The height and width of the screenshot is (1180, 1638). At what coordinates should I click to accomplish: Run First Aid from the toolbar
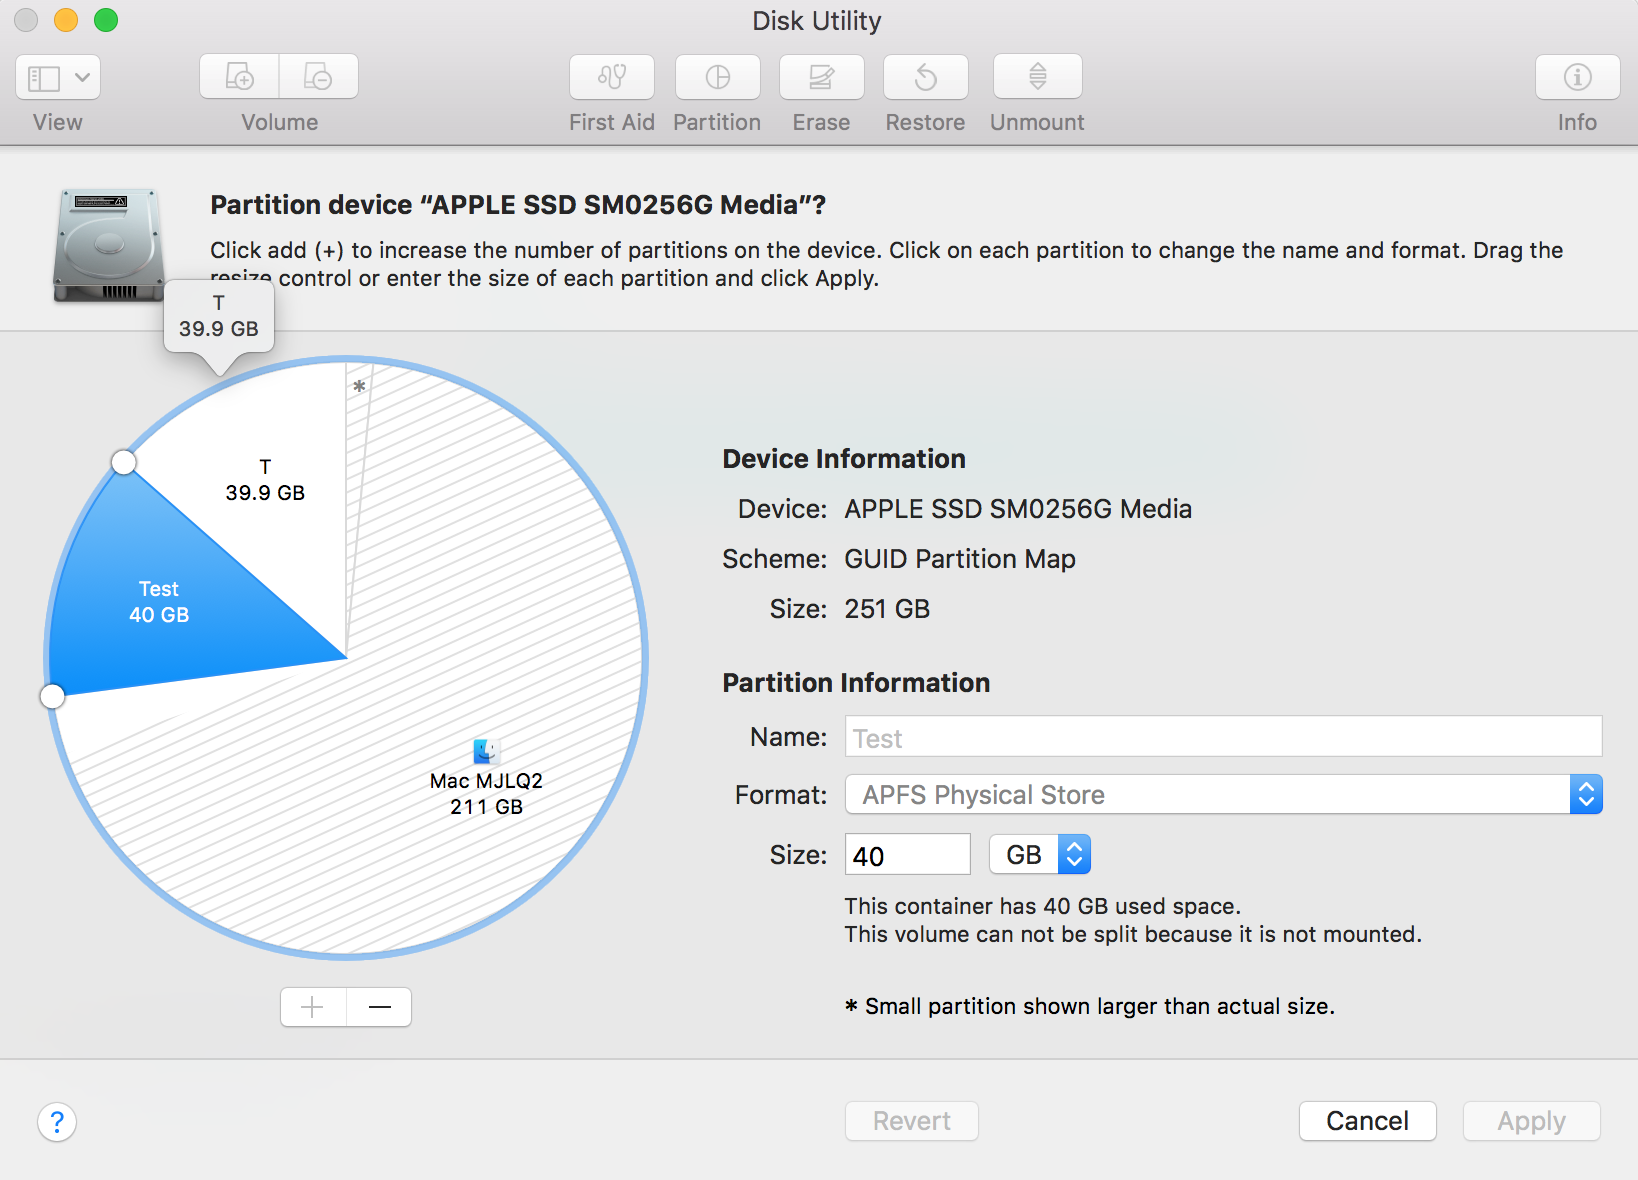pos(612,77)
